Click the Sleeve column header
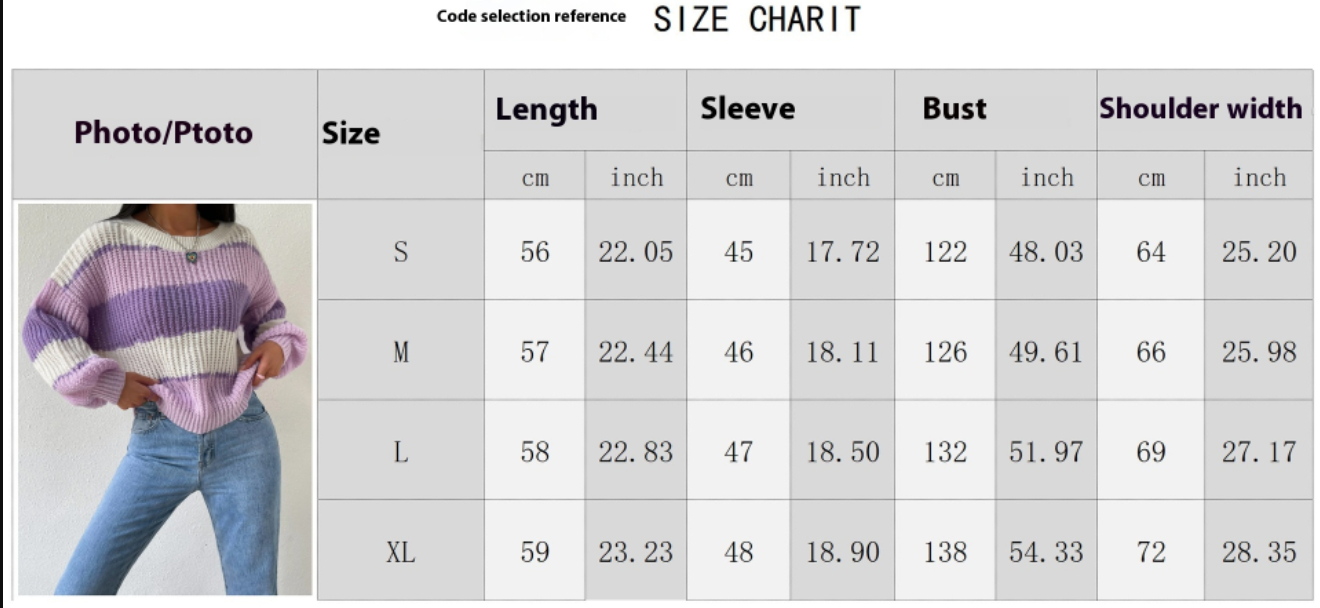Image resolution: width=1320 pixels, height=608 pixels. [748, 109]
